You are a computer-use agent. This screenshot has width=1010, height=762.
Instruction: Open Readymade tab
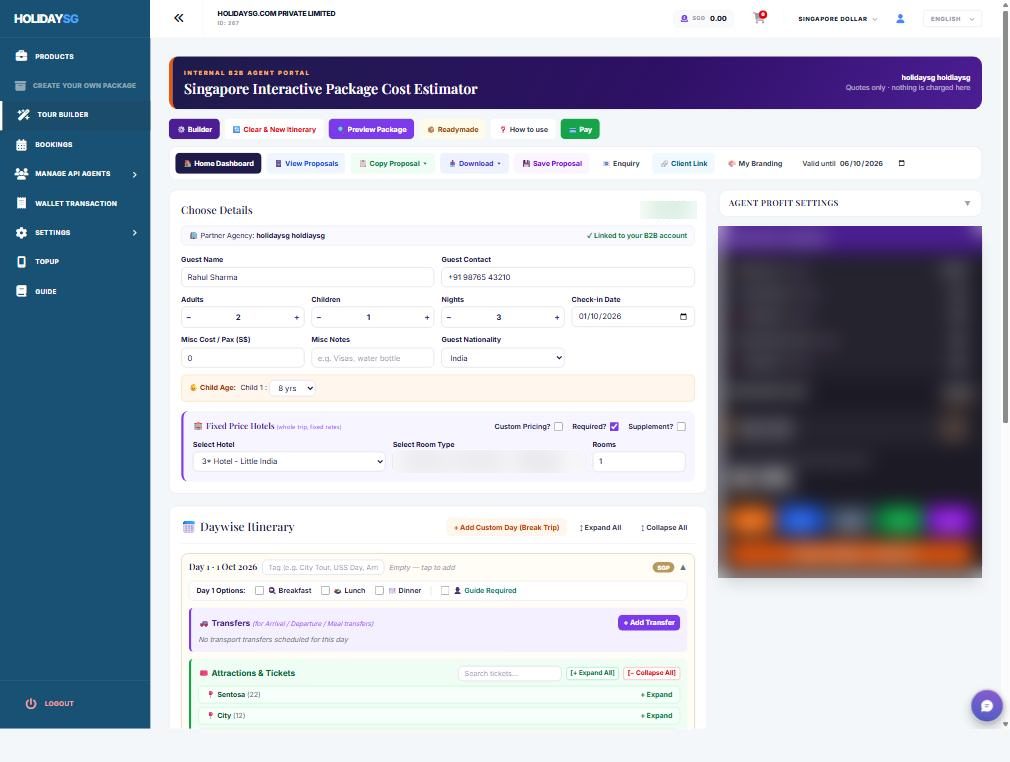tap(453, 129)
